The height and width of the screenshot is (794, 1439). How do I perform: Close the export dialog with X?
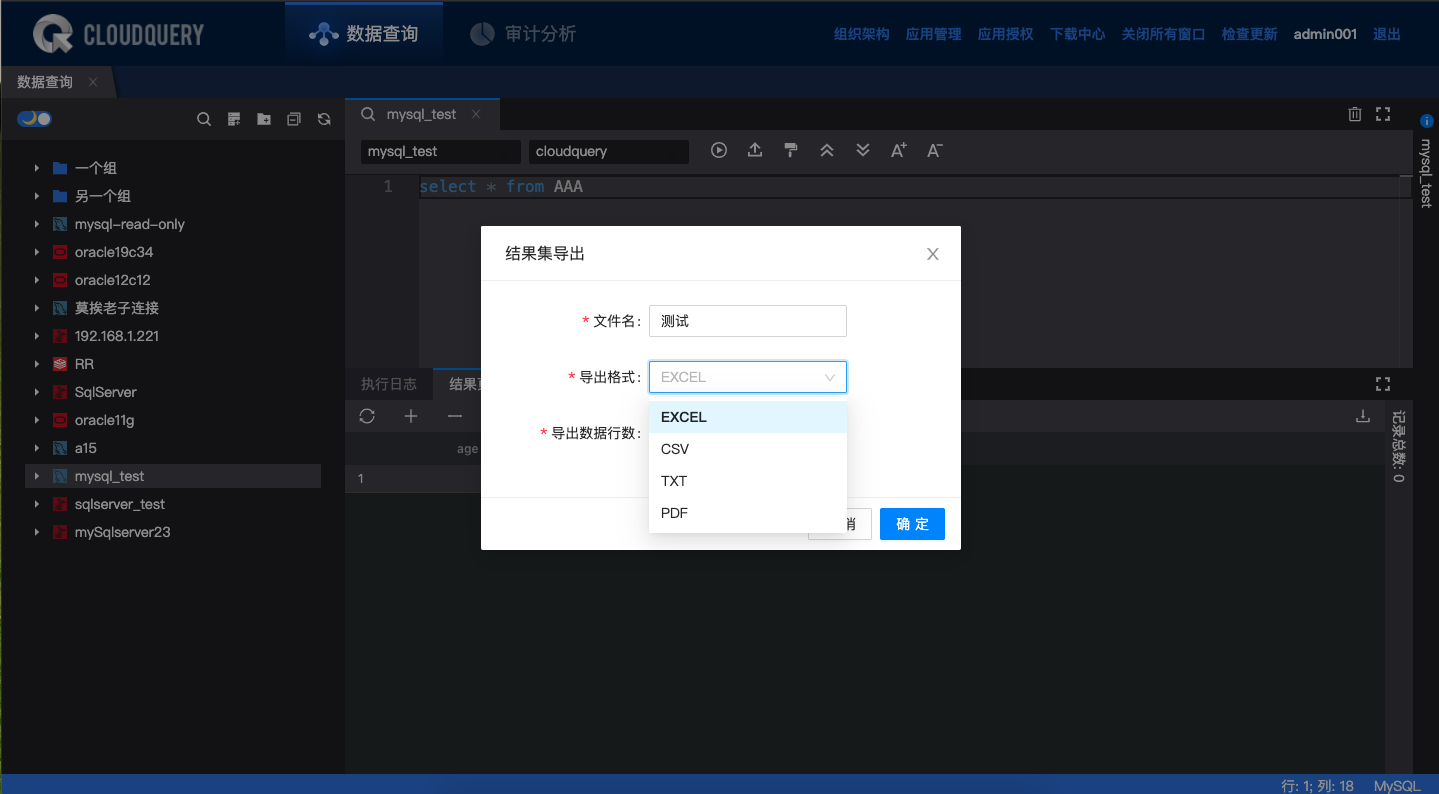pos(933,254)
